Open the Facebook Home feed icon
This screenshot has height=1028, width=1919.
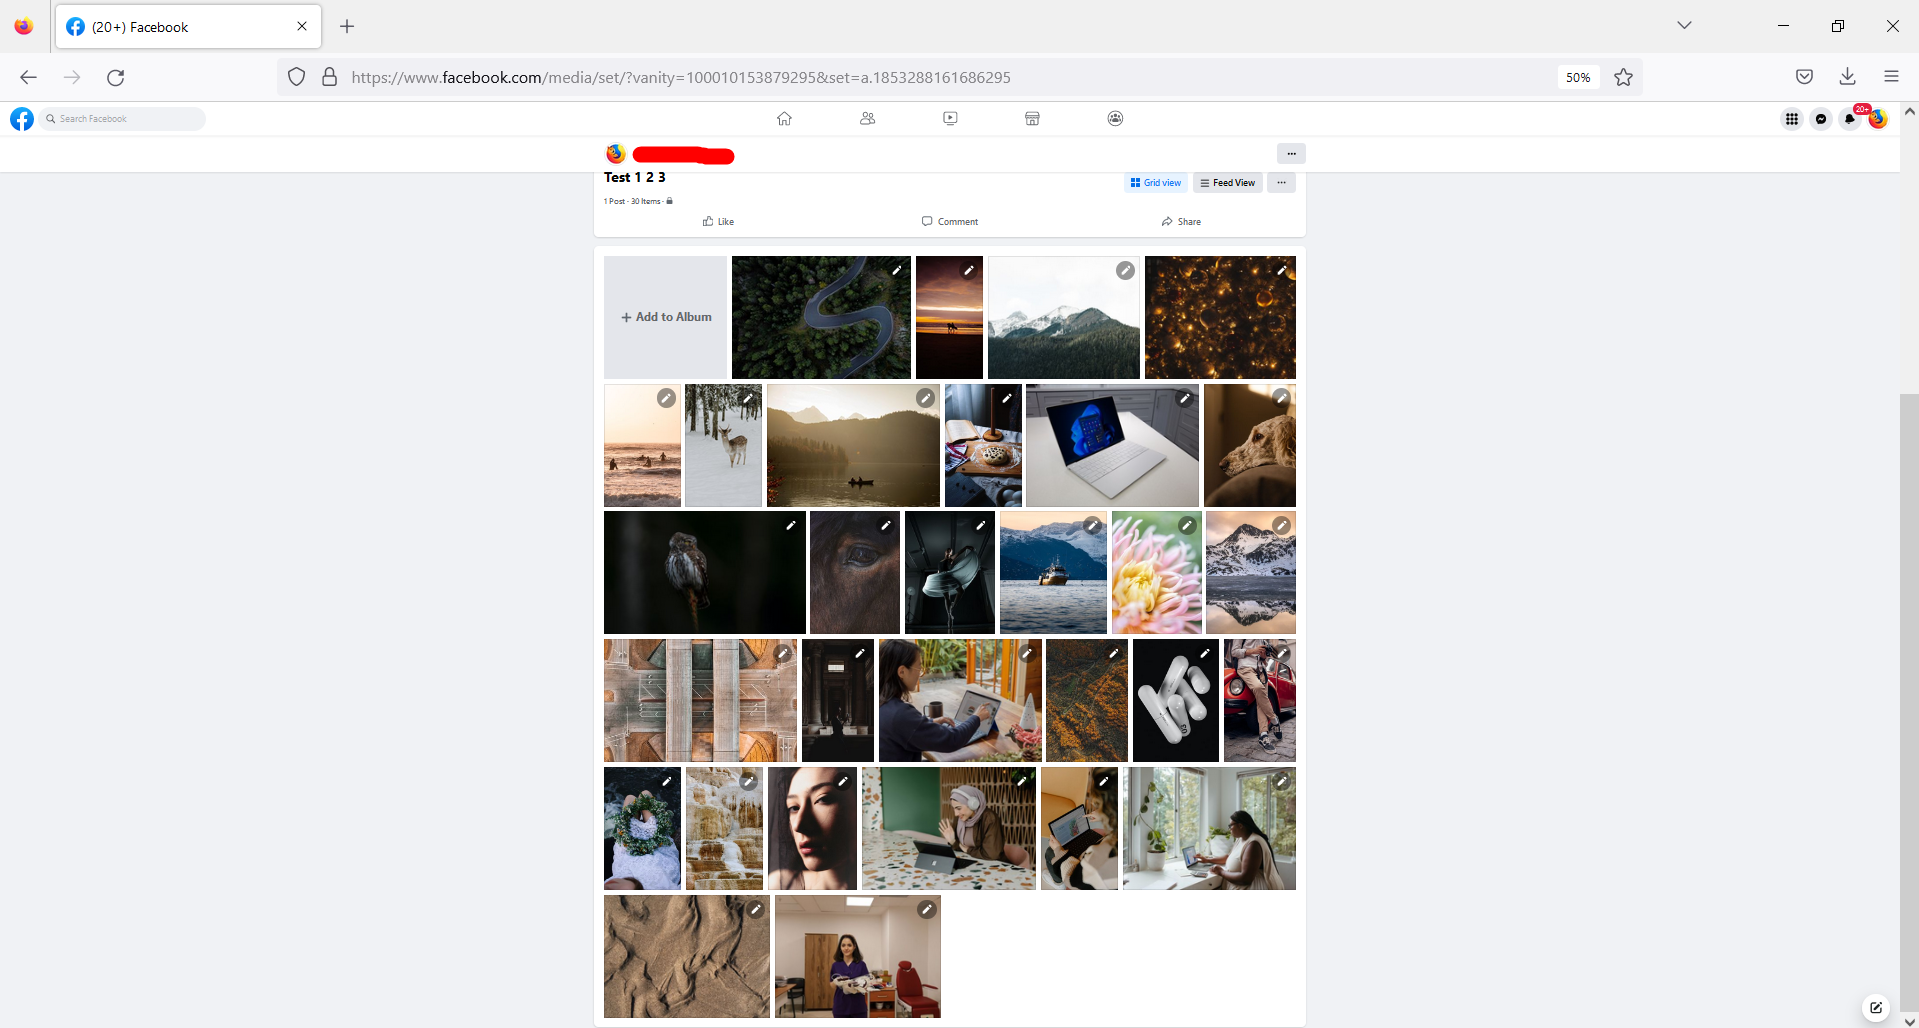[784, 118]
